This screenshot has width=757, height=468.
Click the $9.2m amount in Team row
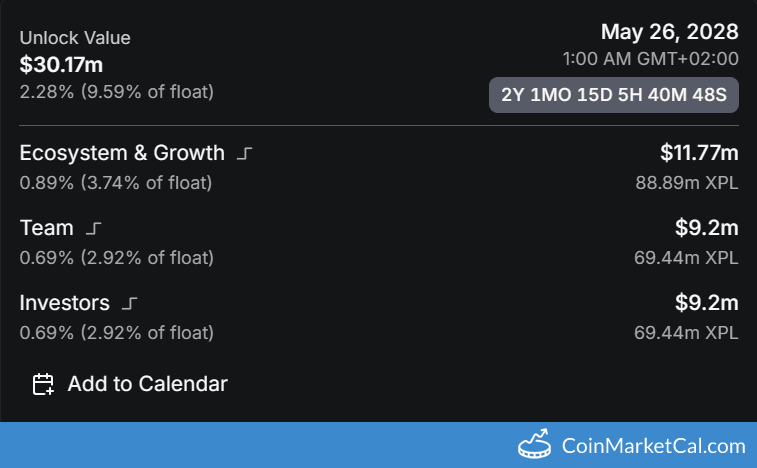pos(706,228)
